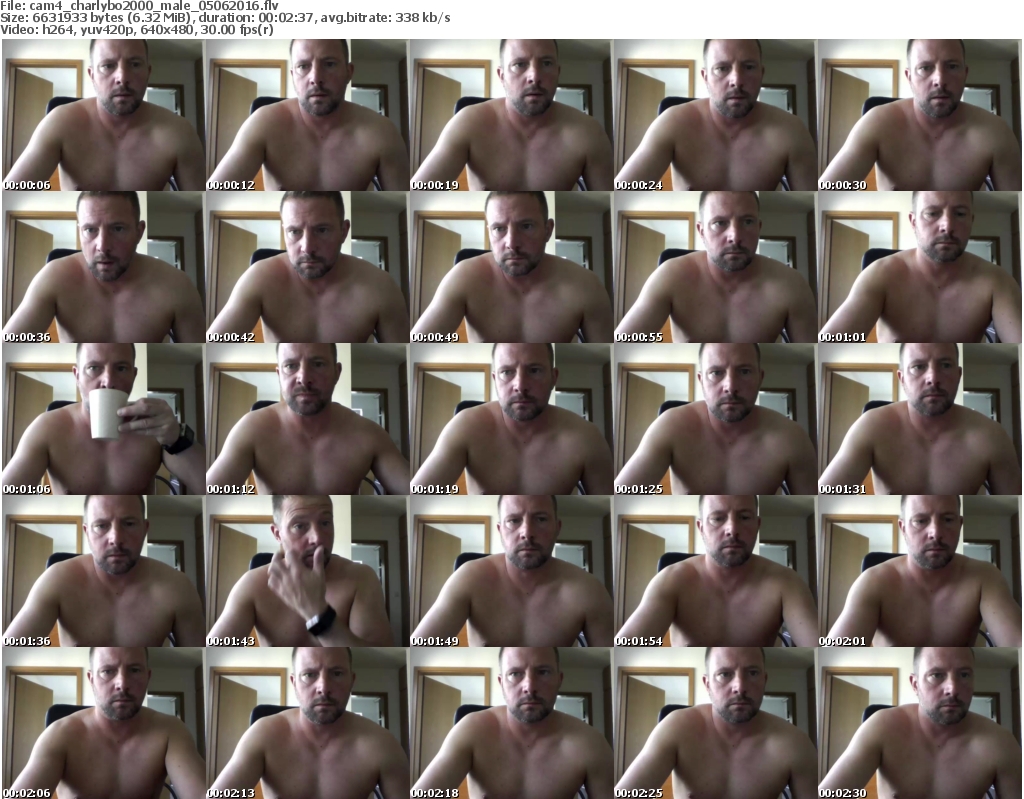The height and width of the screenshot is (799, 1024).
Task: Click the thumbnail at 00:02:13
Action: (307, 723)
